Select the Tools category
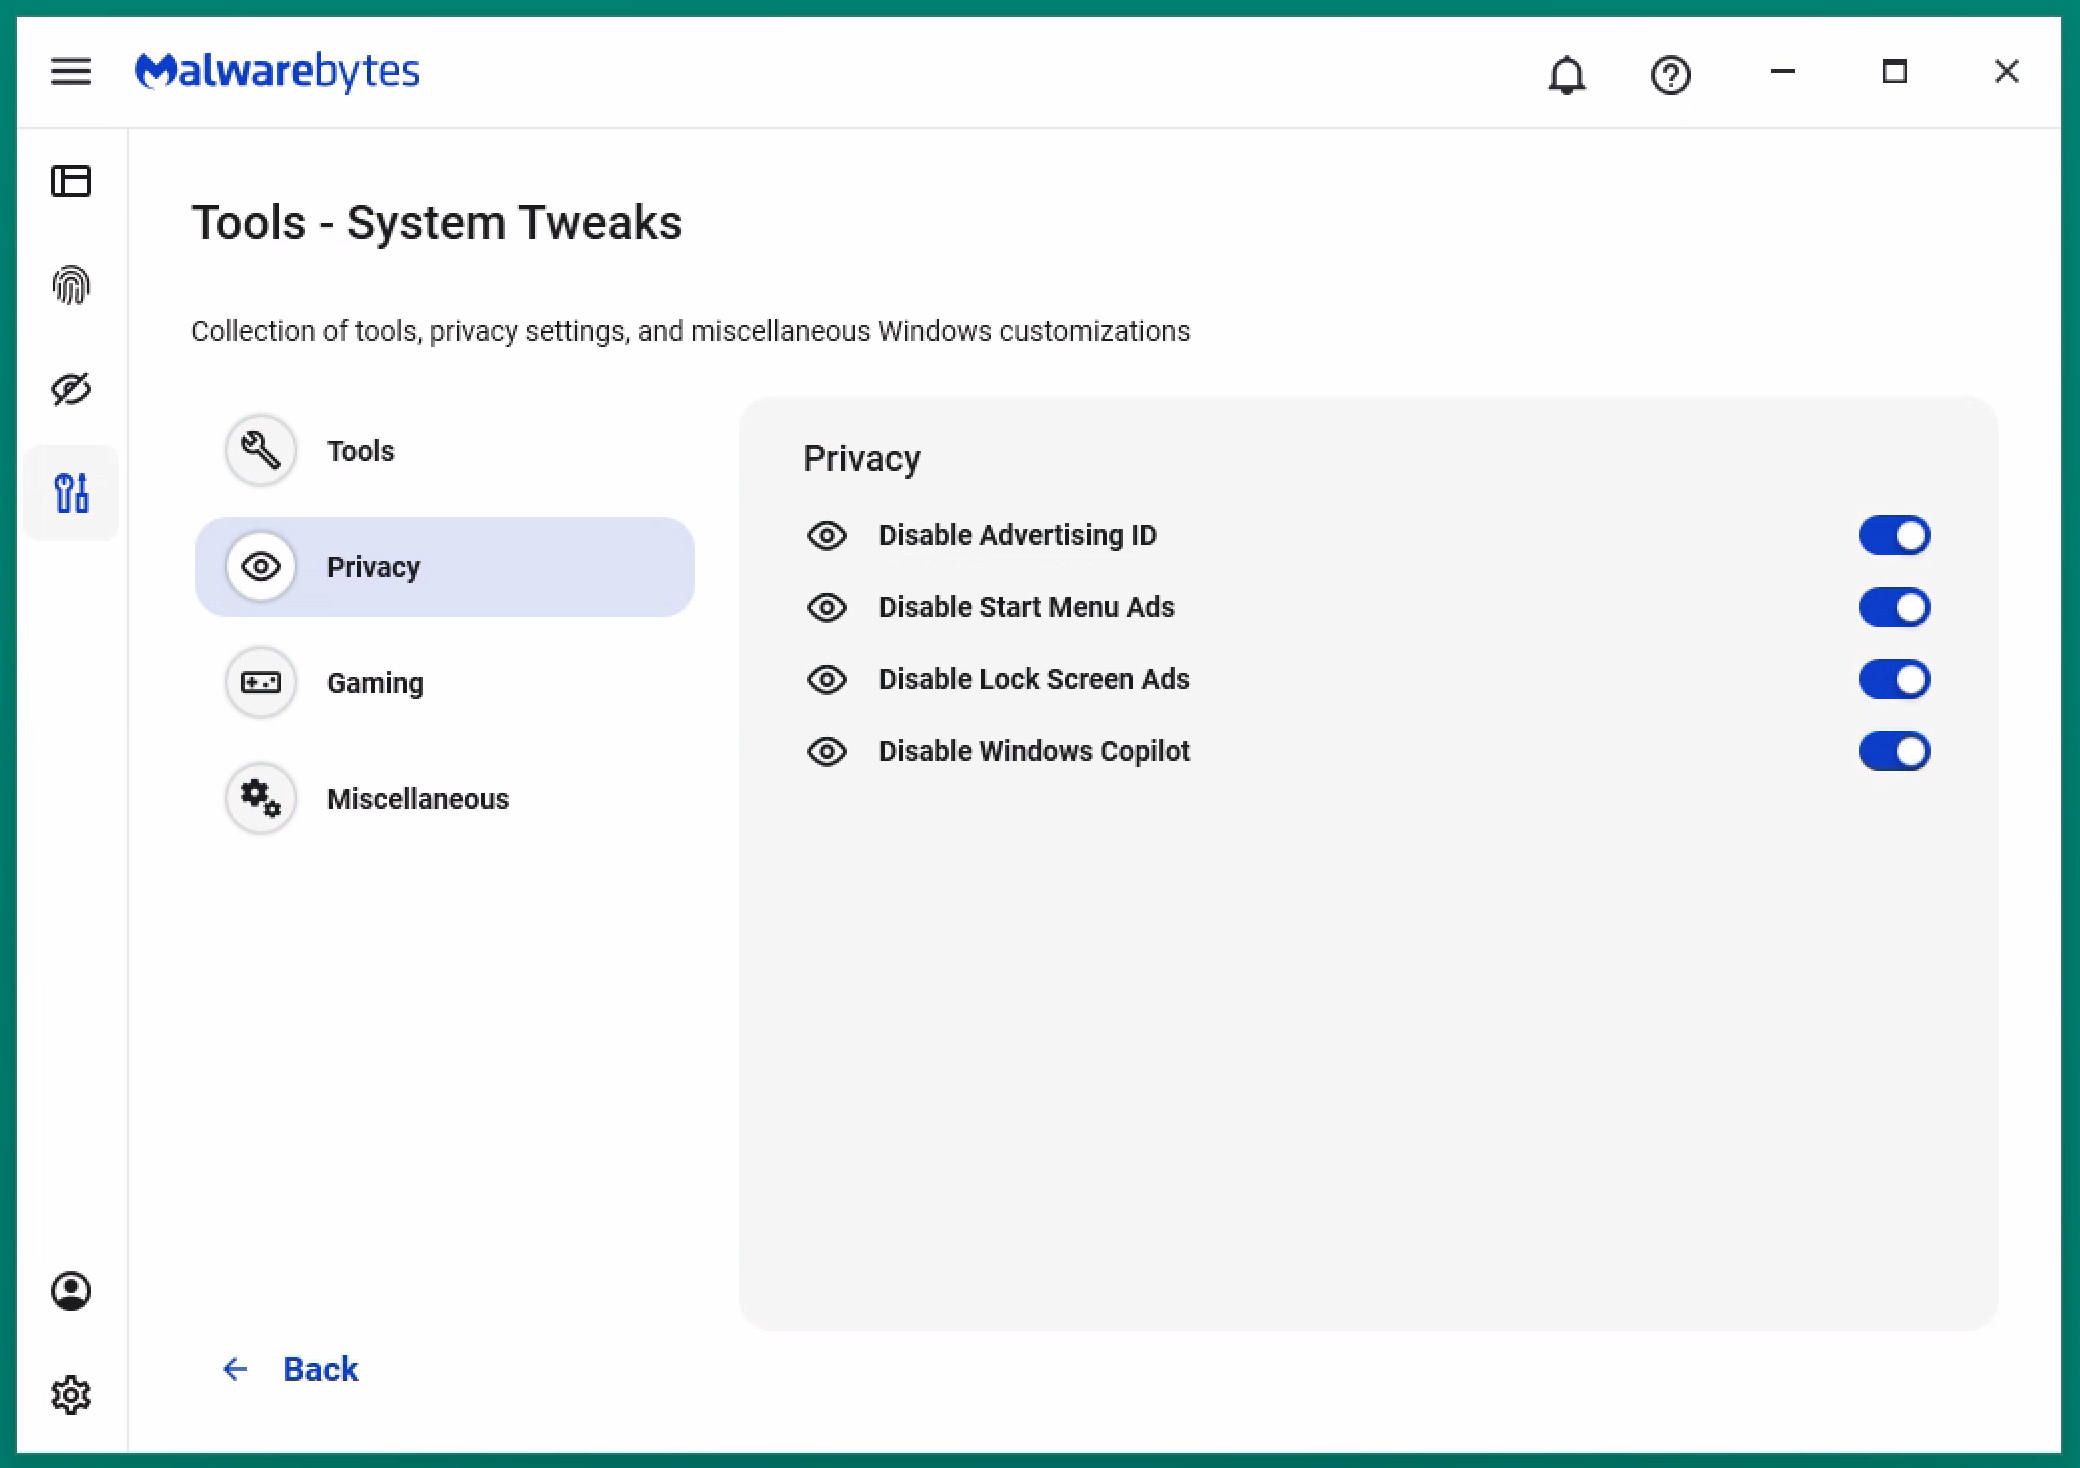 tap(361, 451)
